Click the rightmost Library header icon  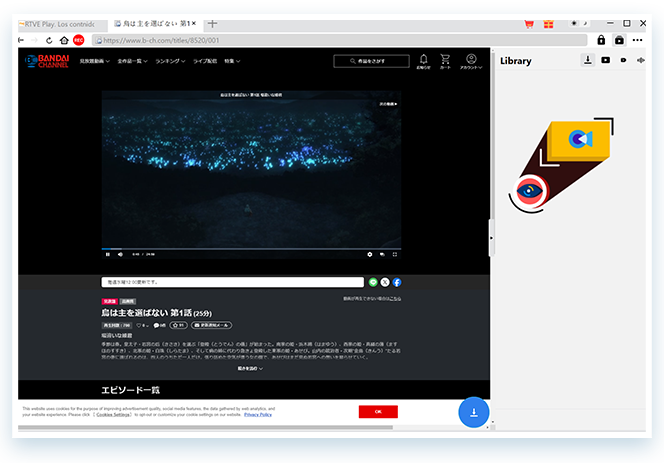[641, 60]
